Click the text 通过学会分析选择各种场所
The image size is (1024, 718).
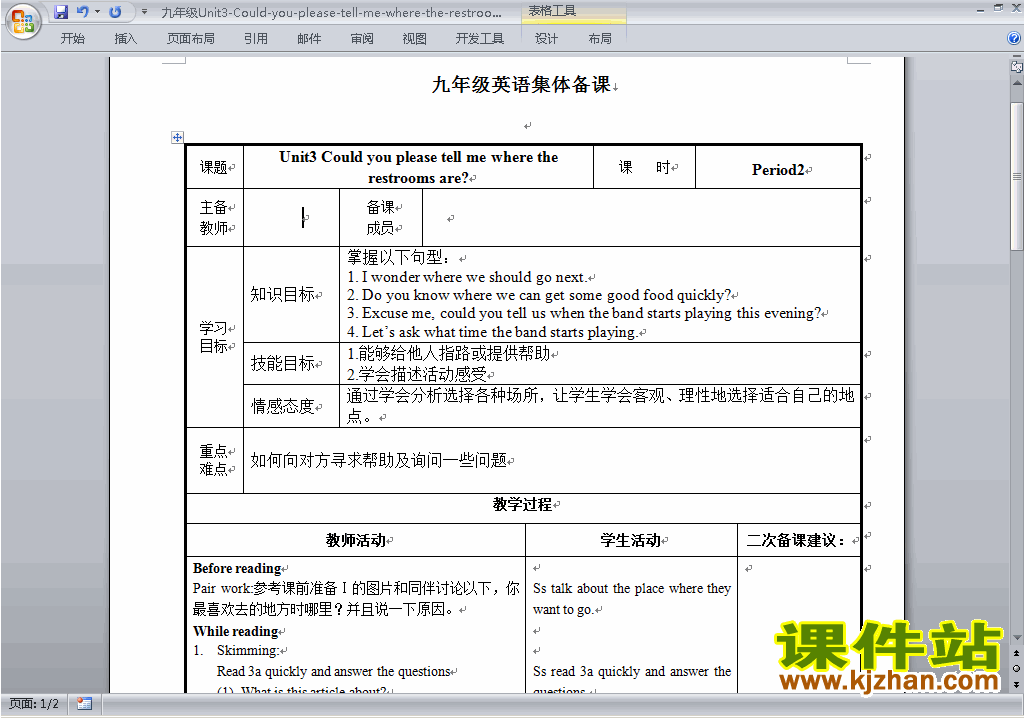pyautogui.click(x=442, y=395)
